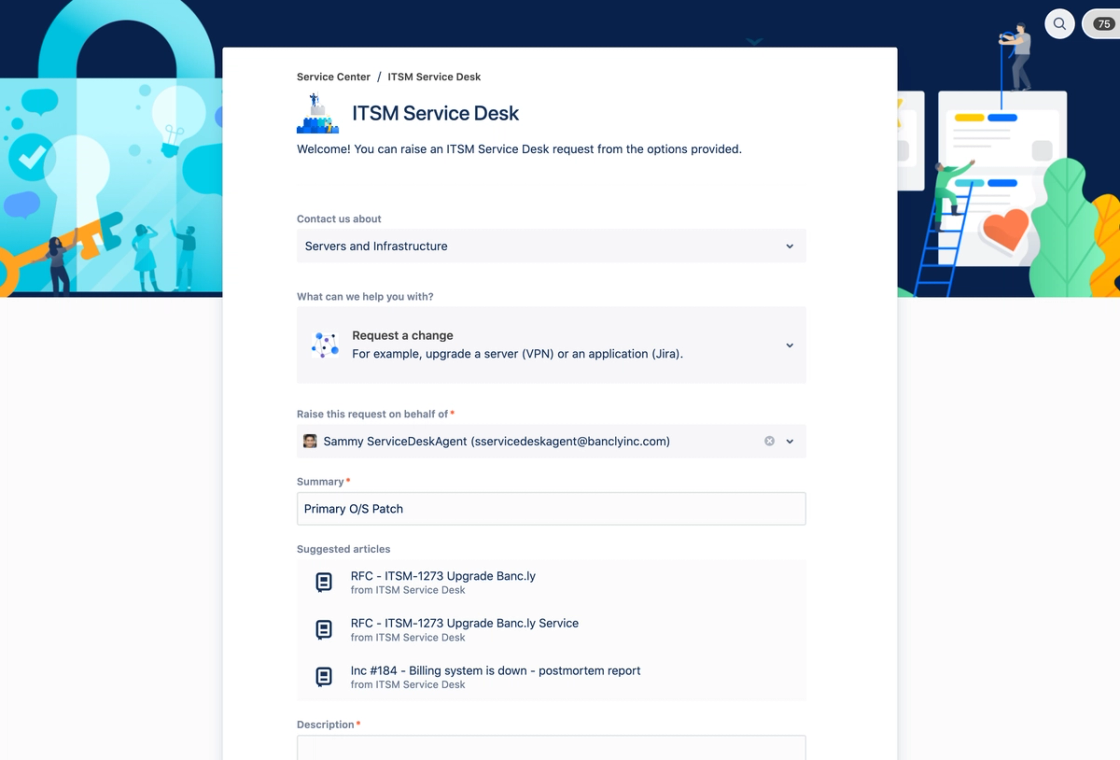
Task: Open article RFC - ITSM-1273 Upgrade Banc.ly
Action: pyautogui.click(x=443, y=576)
